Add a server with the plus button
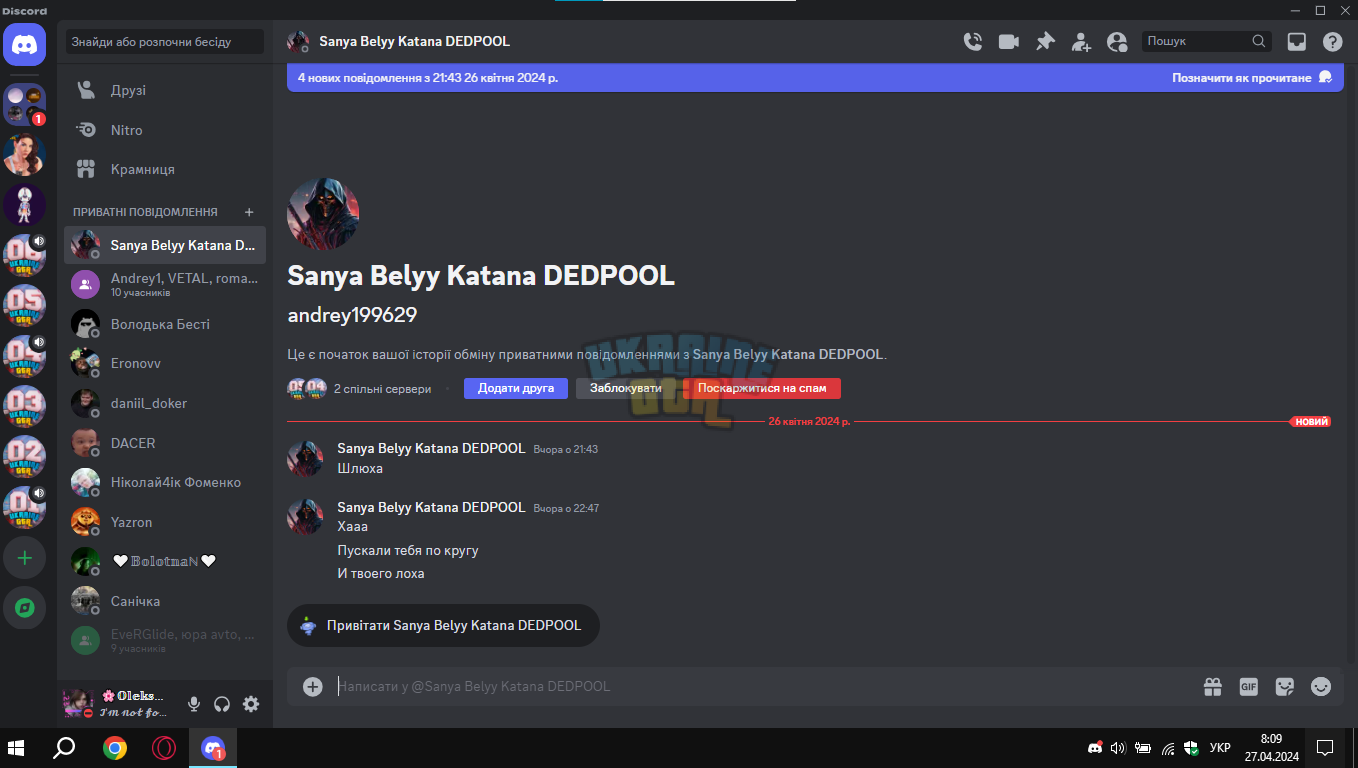 click(x=25, y=558)
